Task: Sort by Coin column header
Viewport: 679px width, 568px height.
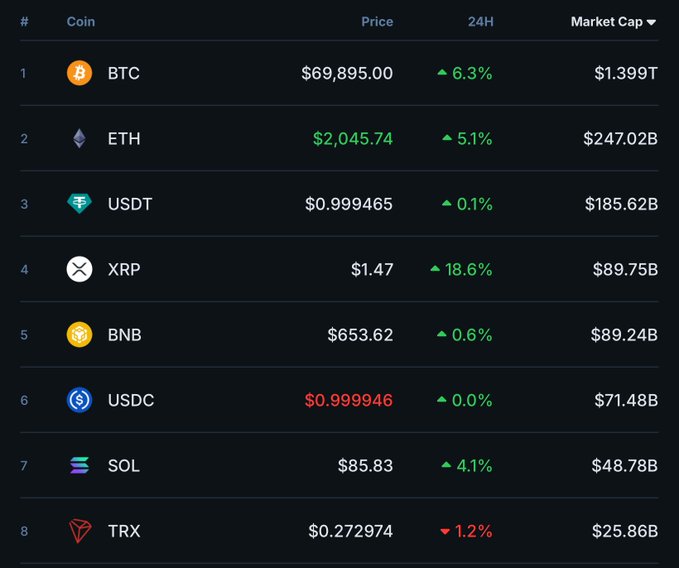Action: click(81, 21)
